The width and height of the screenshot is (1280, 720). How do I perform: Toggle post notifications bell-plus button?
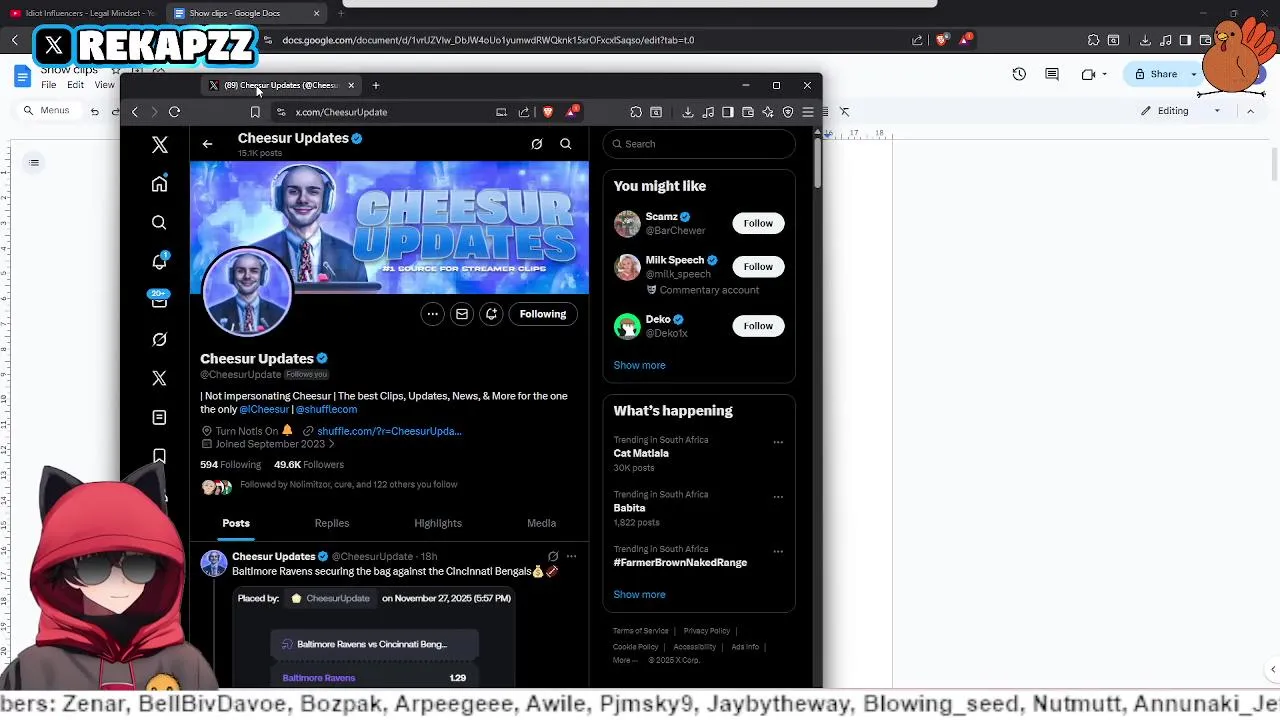pyautogui.click(x=491, y=314)
